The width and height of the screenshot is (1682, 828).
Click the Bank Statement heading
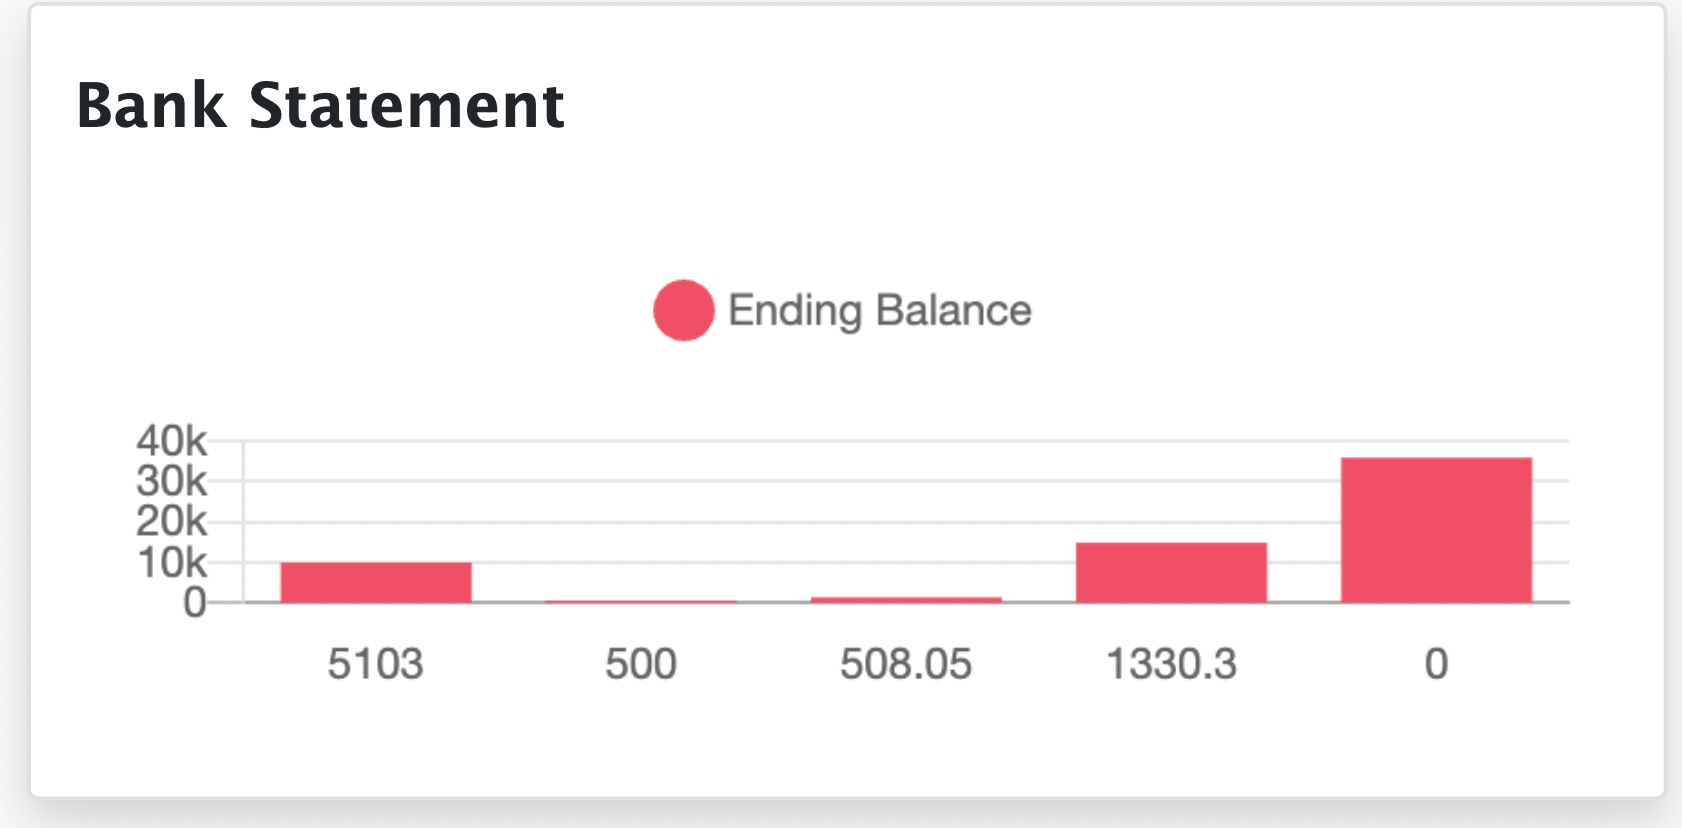[321, 105]
